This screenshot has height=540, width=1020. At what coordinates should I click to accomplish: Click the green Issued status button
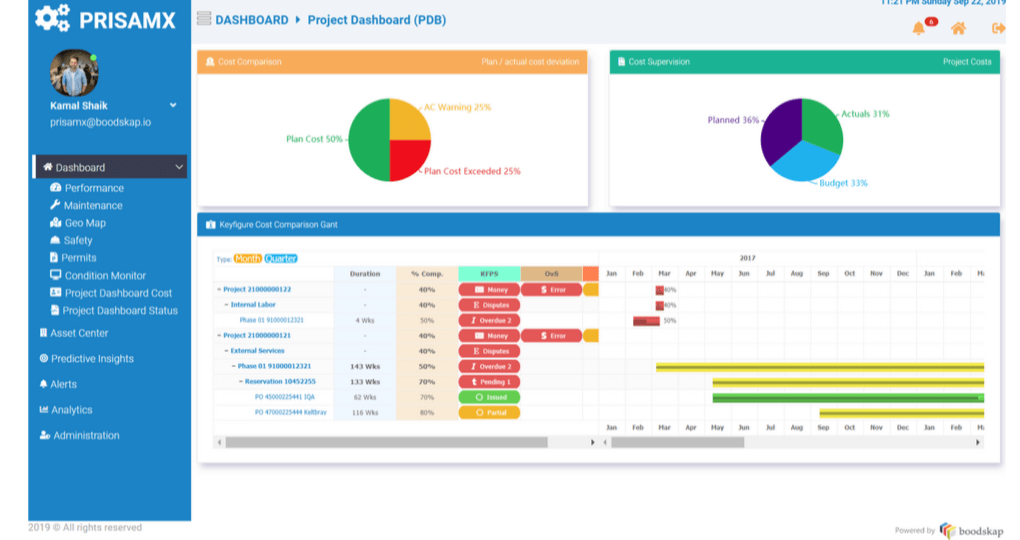coord(489,397)
